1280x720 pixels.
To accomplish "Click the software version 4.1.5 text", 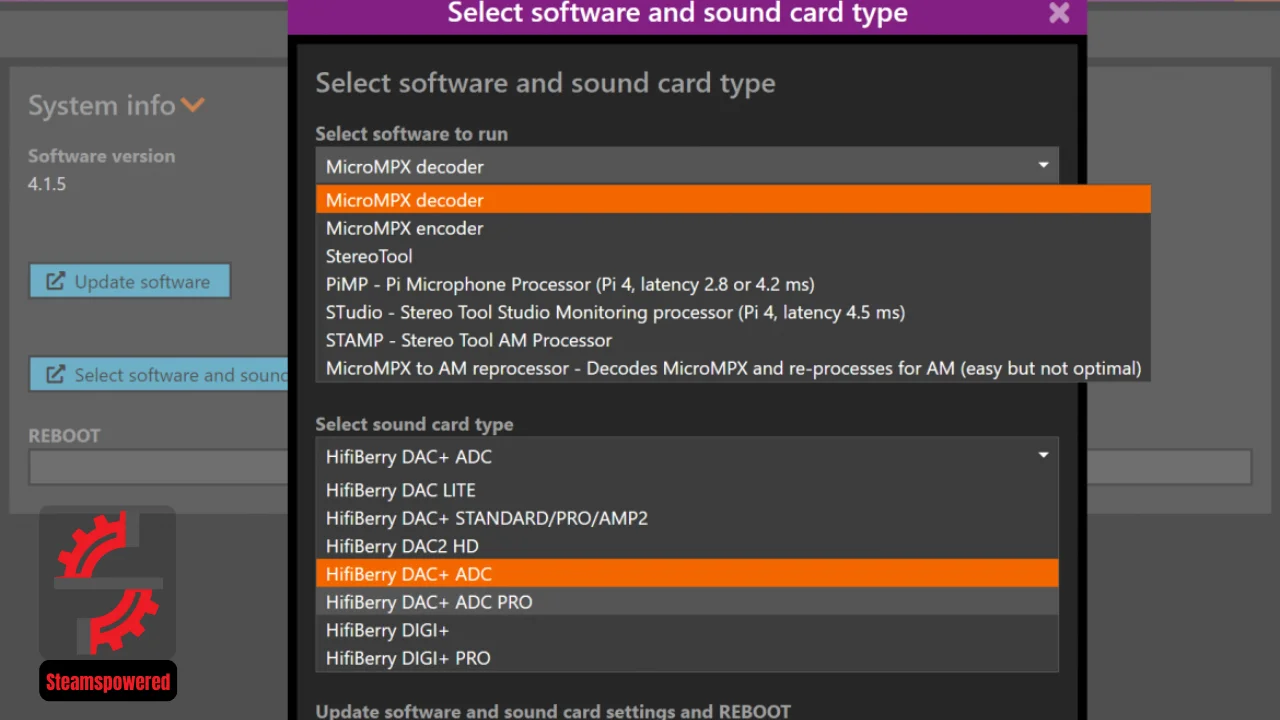I will point(47,184).
